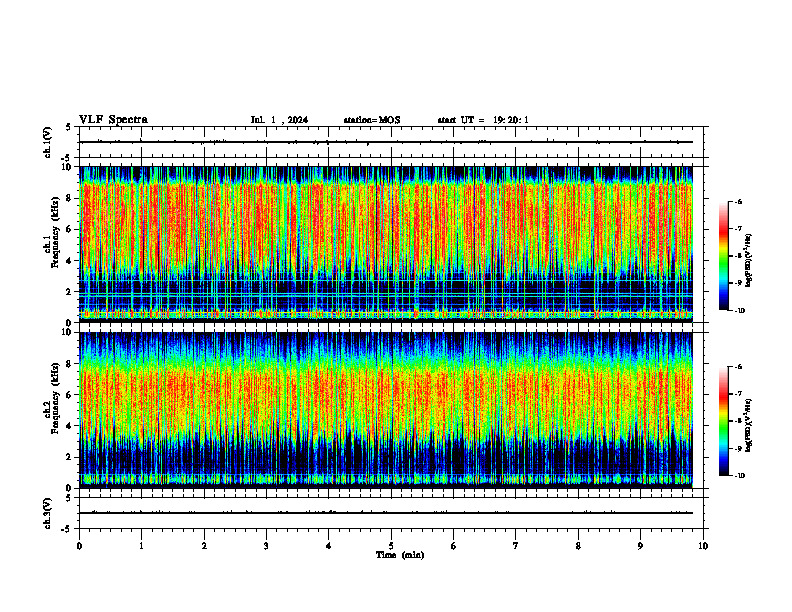
Task: Click the ch.2 PSD color scale bar
Action: [724, 421]
